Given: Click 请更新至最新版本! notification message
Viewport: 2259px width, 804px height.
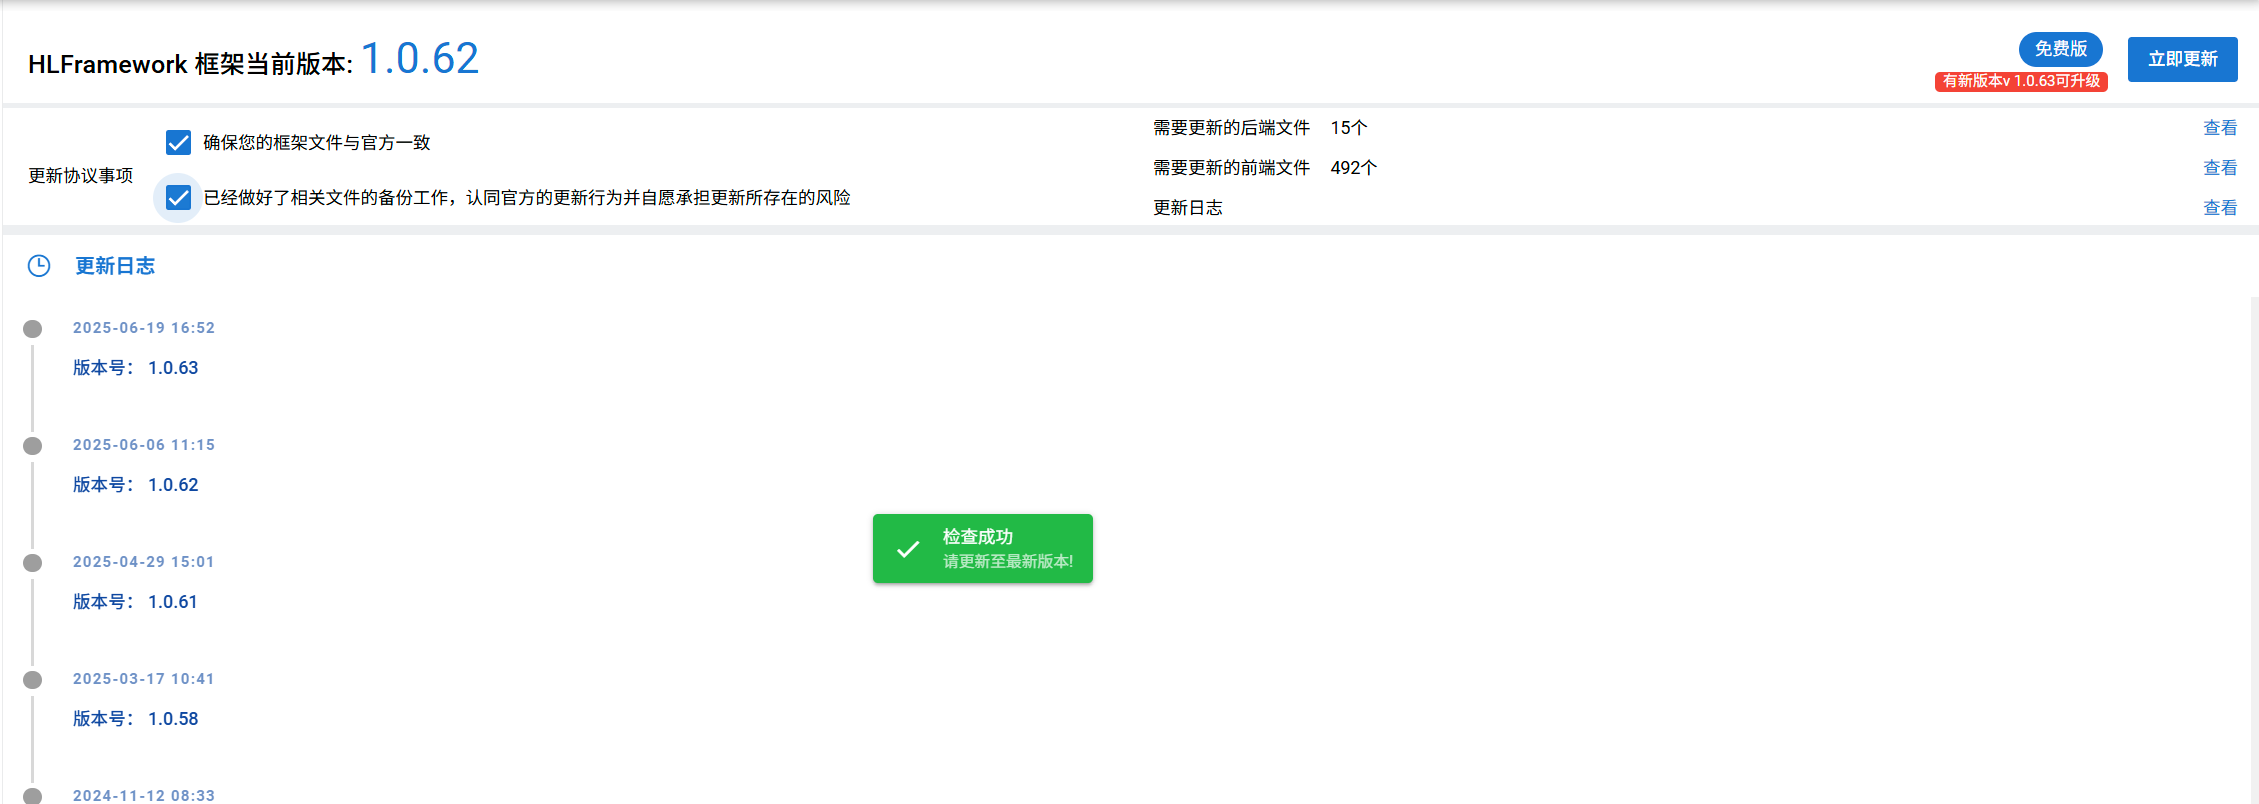Looking at the screenshot, I should pyautogui.click(x=1008, y=562).
